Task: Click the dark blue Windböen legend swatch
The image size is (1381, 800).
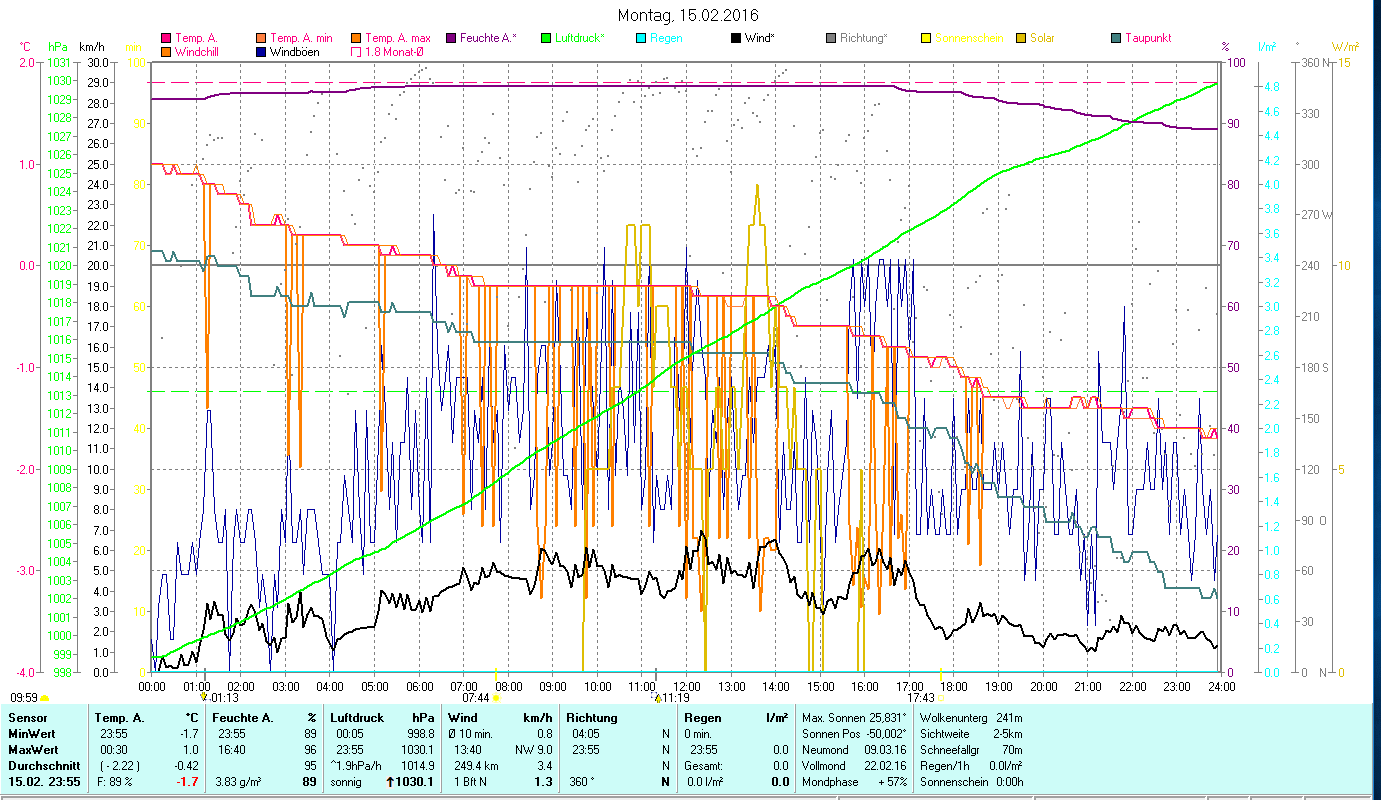Action: [x=261, y=51]
